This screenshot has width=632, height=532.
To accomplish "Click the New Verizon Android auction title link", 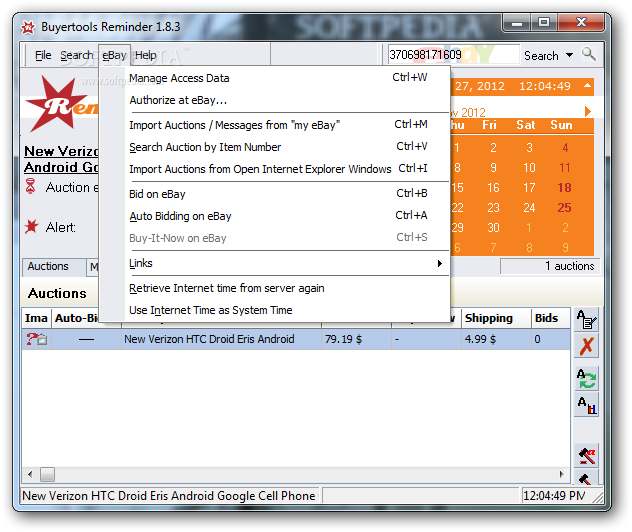I will coord(61,159).
